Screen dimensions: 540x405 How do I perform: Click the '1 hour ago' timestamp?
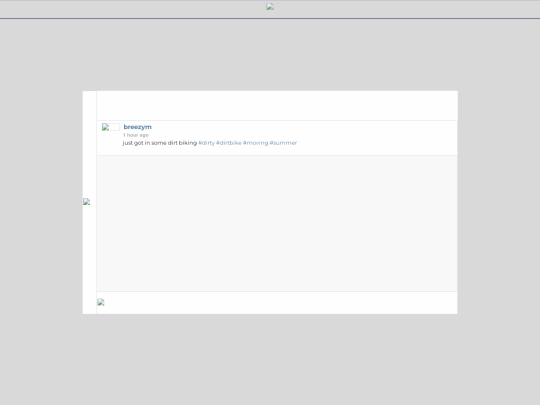click(136, 135)
